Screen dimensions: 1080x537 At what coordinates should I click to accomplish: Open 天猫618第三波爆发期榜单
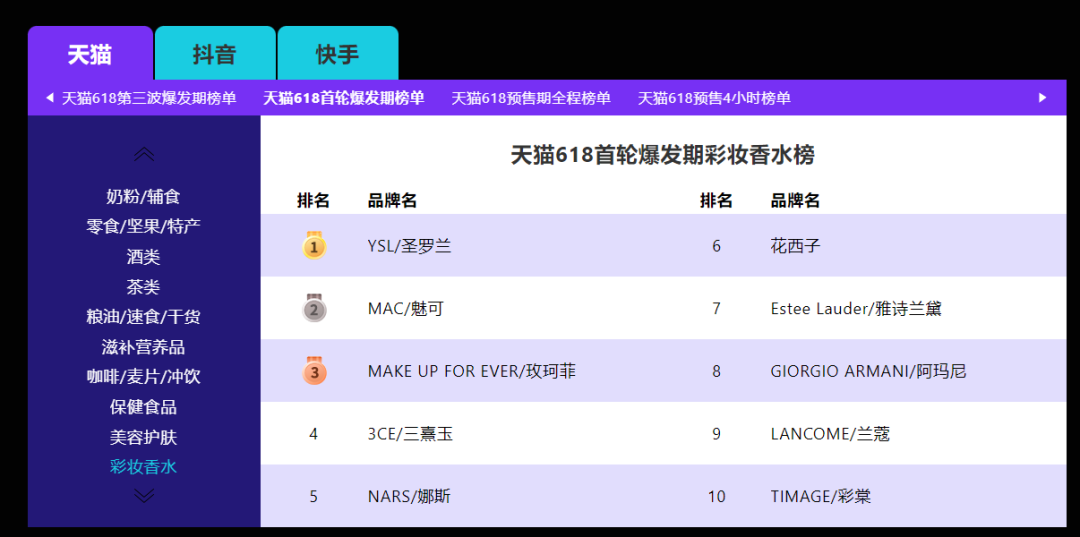[x=149, y=98]
